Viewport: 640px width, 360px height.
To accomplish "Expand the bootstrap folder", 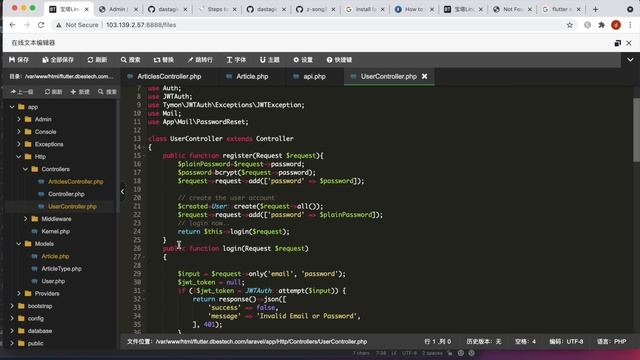I will pos(12,306).
